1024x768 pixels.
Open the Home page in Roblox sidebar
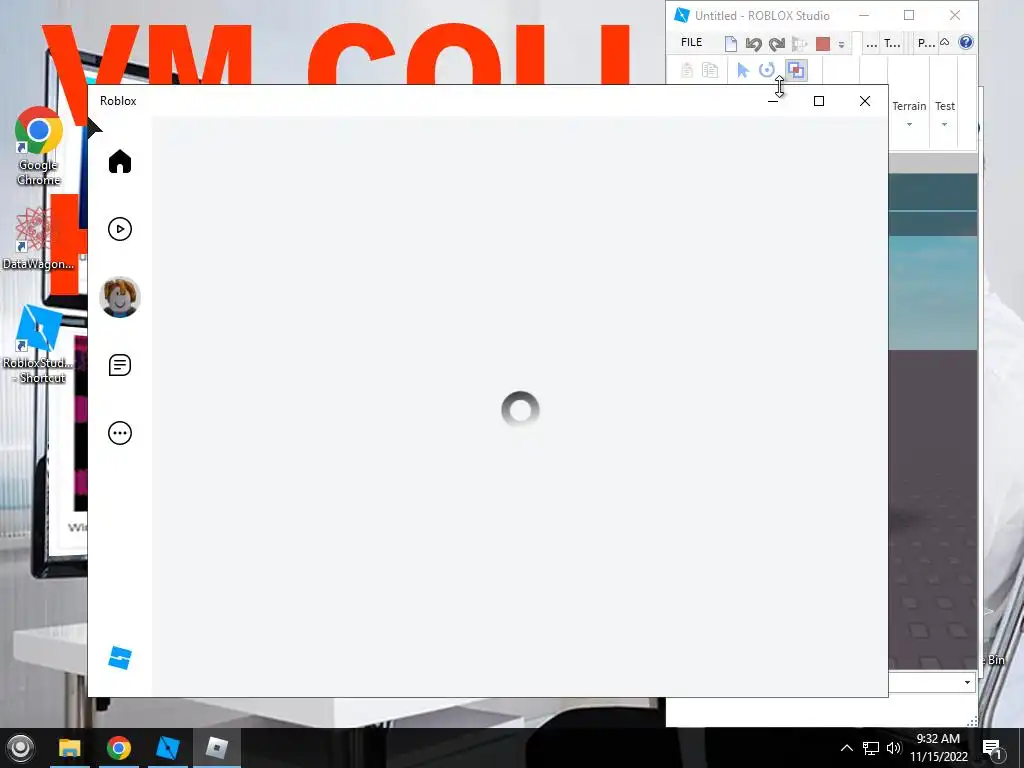(x=120, y=161)
